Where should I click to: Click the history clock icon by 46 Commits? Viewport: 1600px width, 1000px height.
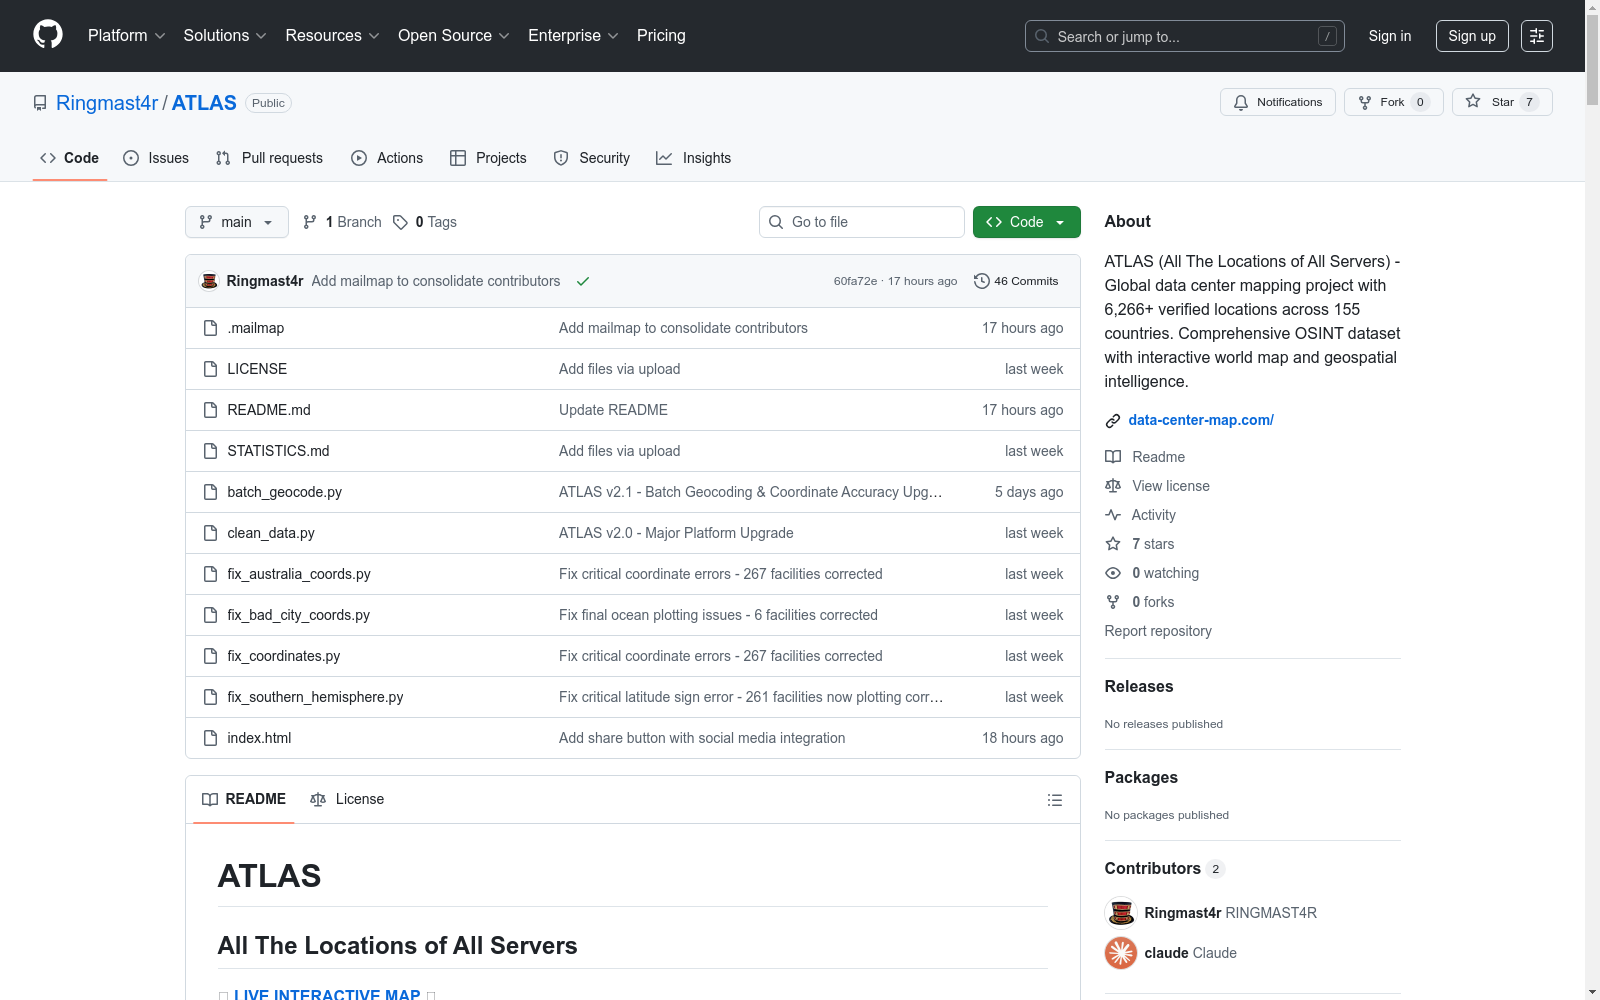tap(982, 281)
